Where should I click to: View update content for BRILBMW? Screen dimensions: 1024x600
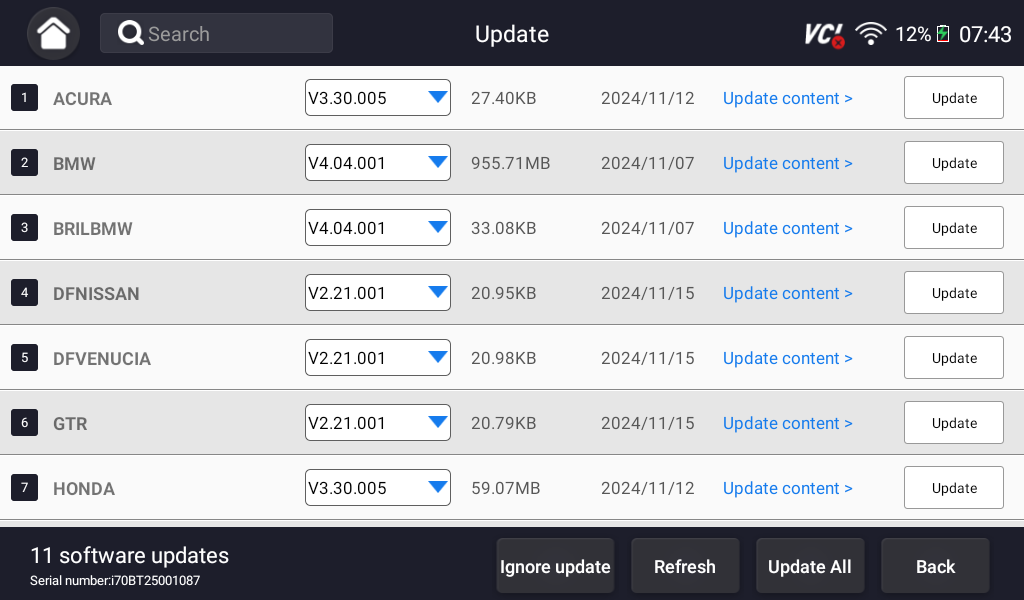pos(787,228)
